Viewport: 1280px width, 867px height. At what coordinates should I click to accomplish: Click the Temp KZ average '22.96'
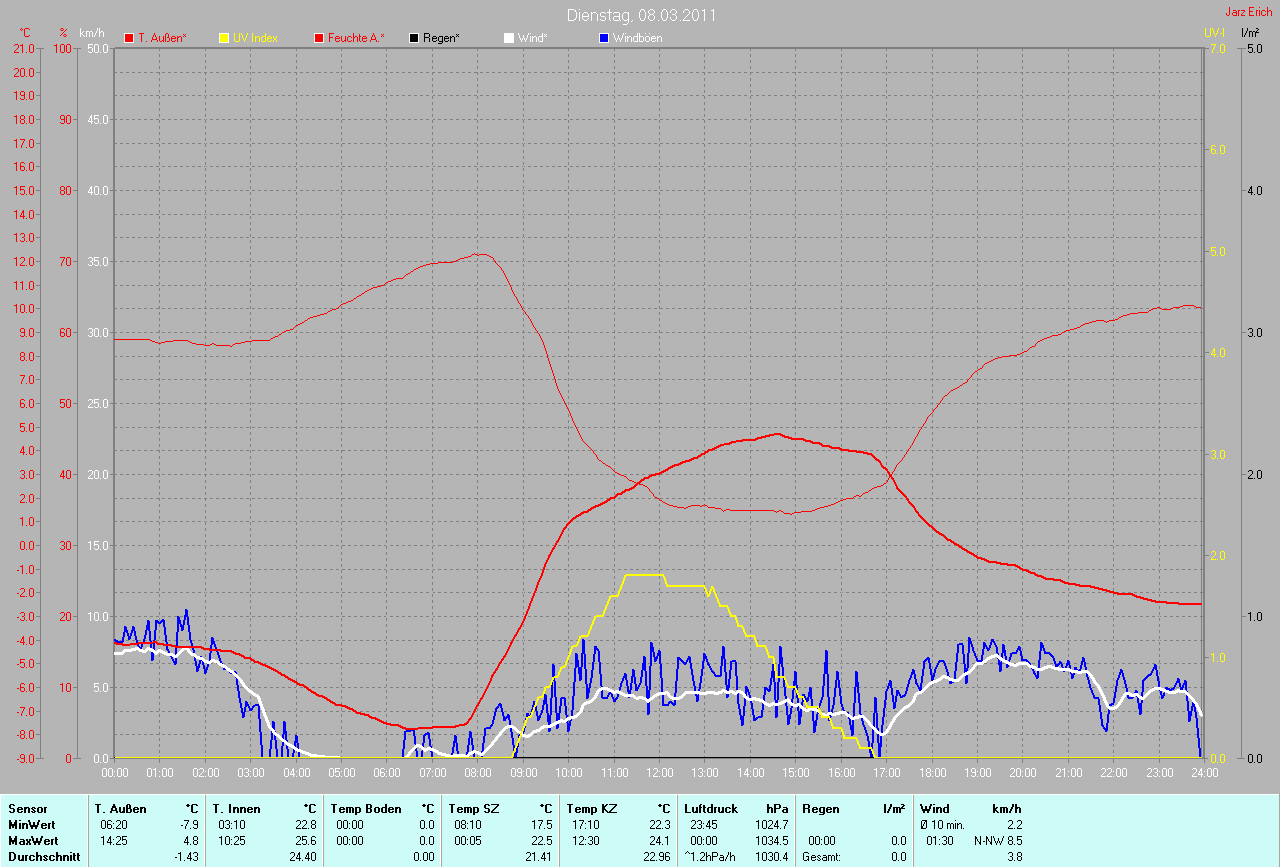point(655,857)
